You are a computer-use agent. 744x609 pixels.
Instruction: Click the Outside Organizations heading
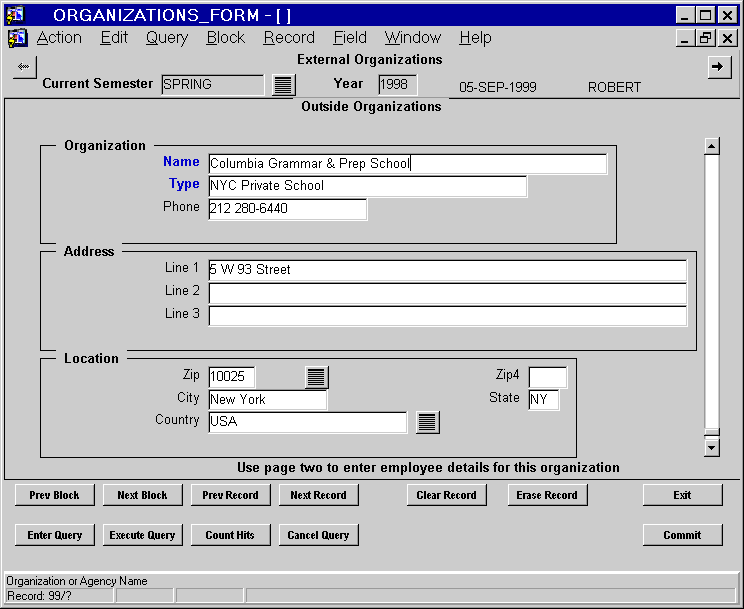372,107
